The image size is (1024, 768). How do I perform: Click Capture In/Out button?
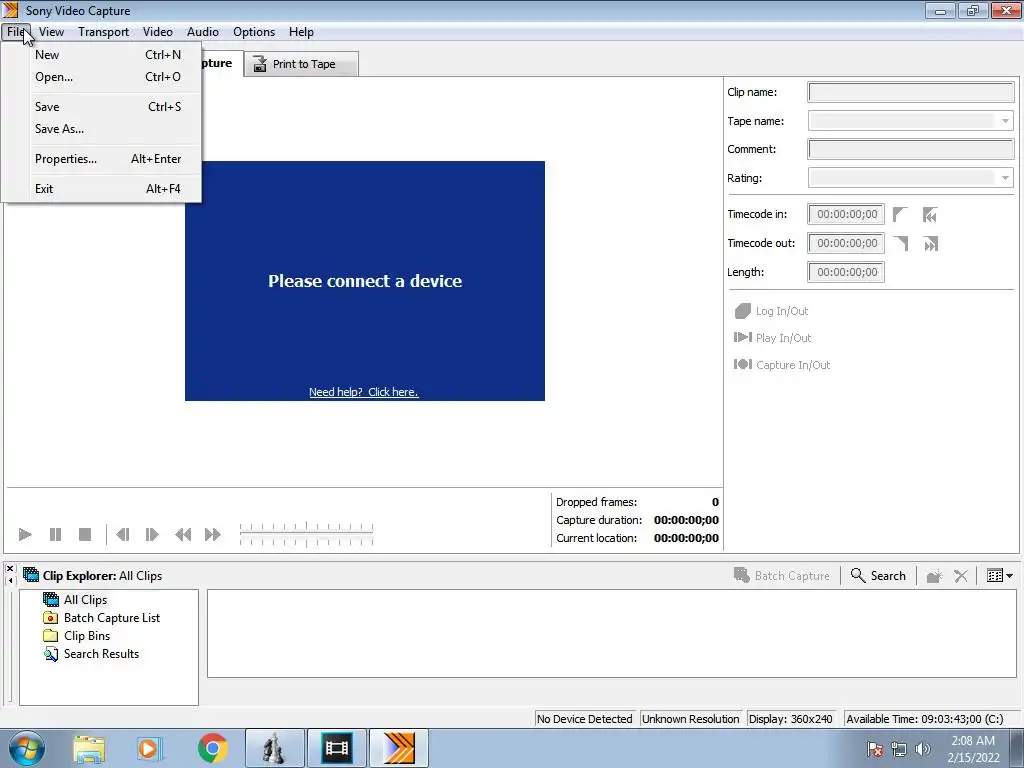tap(782, 365)
